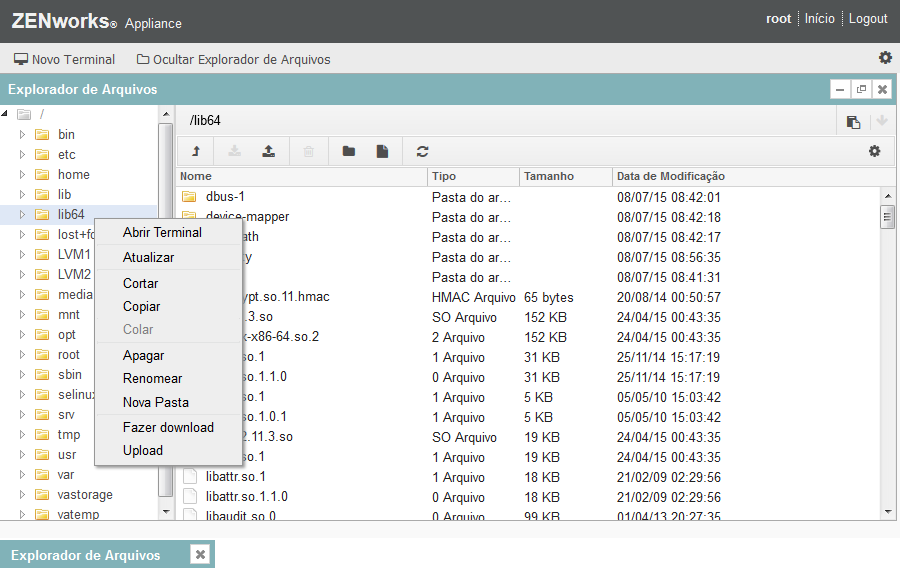
Task: Expand the bin folder tree node
Action: click(23, 134)
